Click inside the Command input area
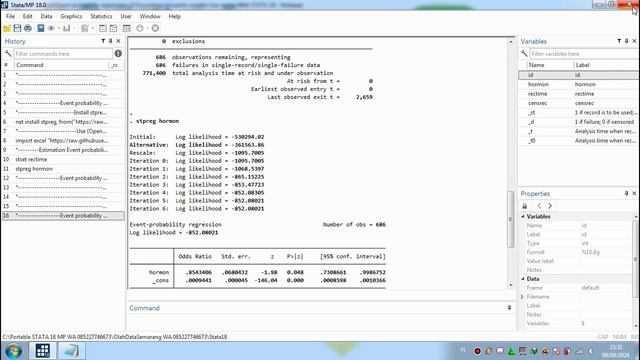Image resolution: width=640 pixels, height=360 pixels. [x=320, y=322]
